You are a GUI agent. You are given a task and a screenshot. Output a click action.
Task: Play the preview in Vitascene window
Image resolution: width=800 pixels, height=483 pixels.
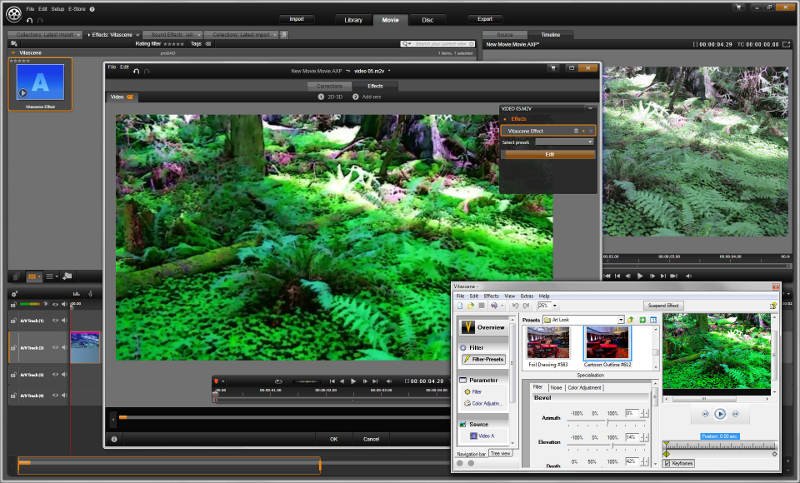pyautogui.click(x=719, y=414)
